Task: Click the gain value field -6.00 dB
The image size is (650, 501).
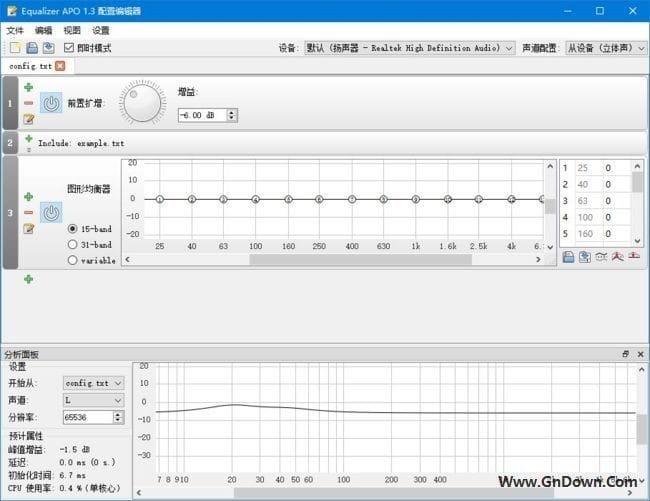Action: (203, 115)
